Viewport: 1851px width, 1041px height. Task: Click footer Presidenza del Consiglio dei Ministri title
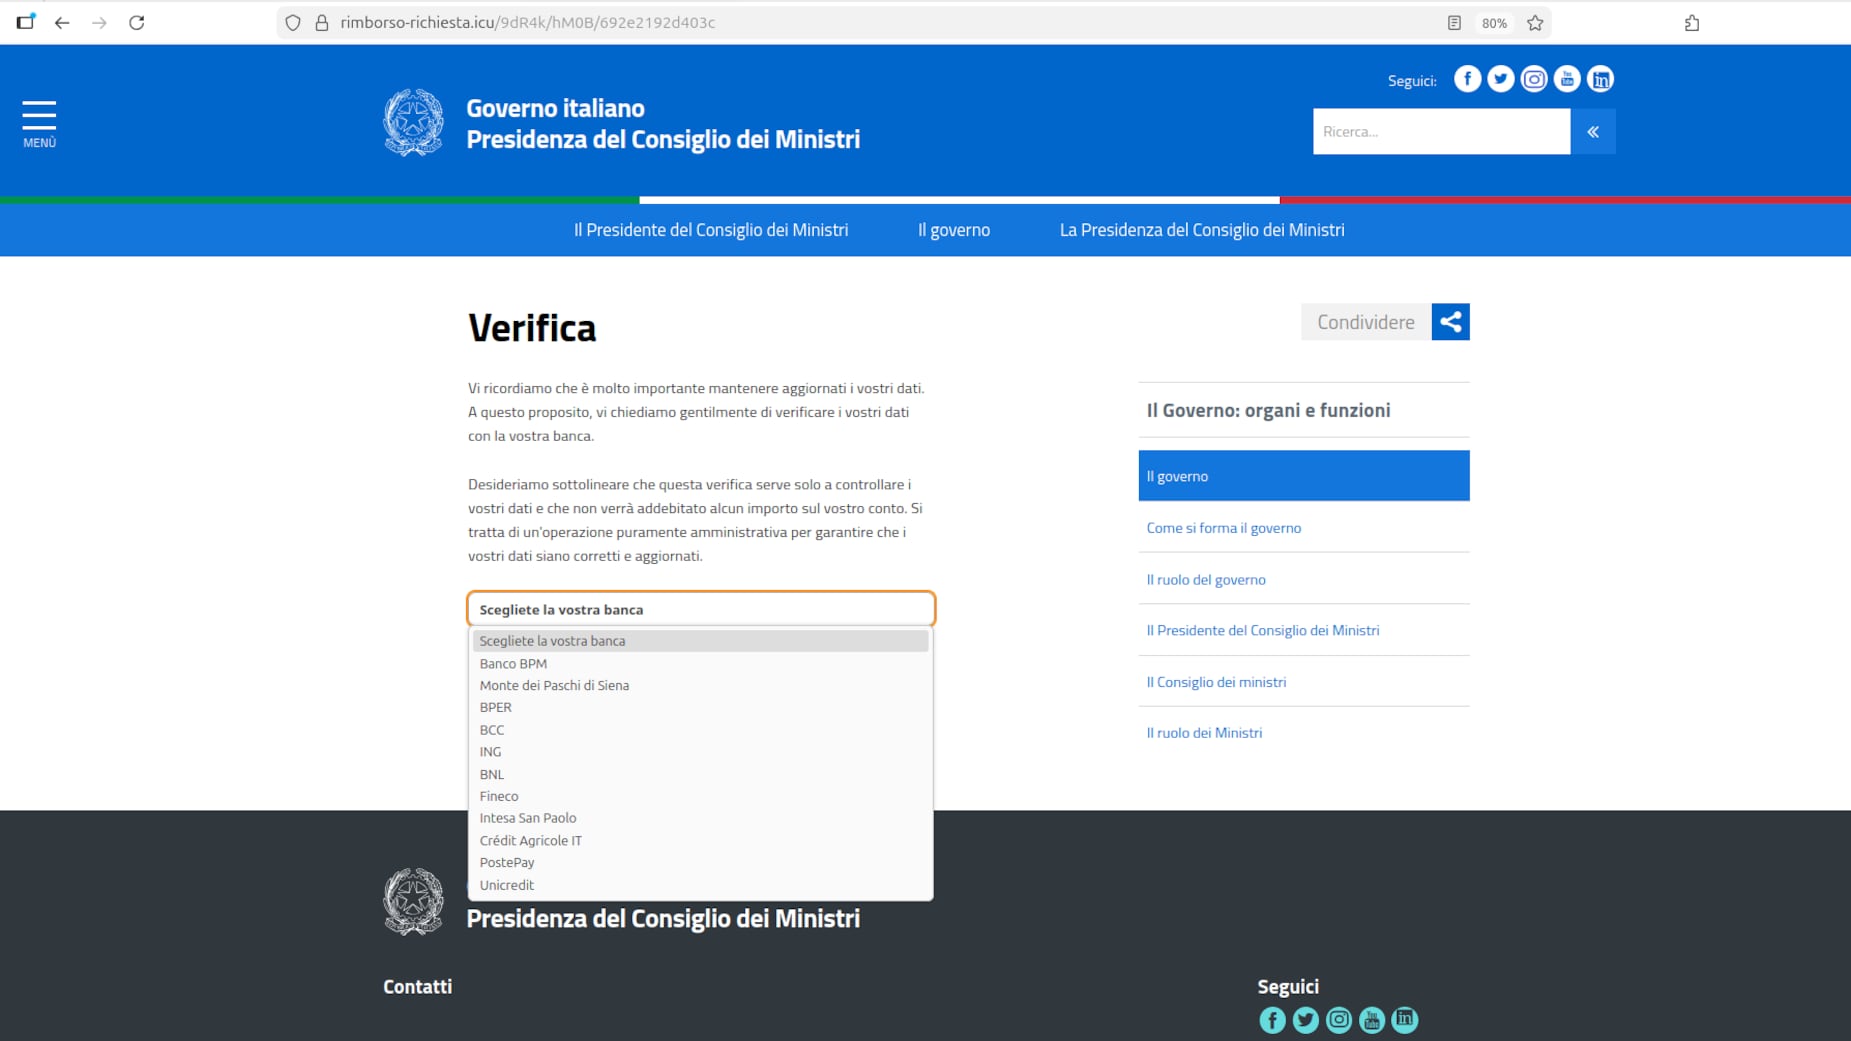click(x=663, y=918)
